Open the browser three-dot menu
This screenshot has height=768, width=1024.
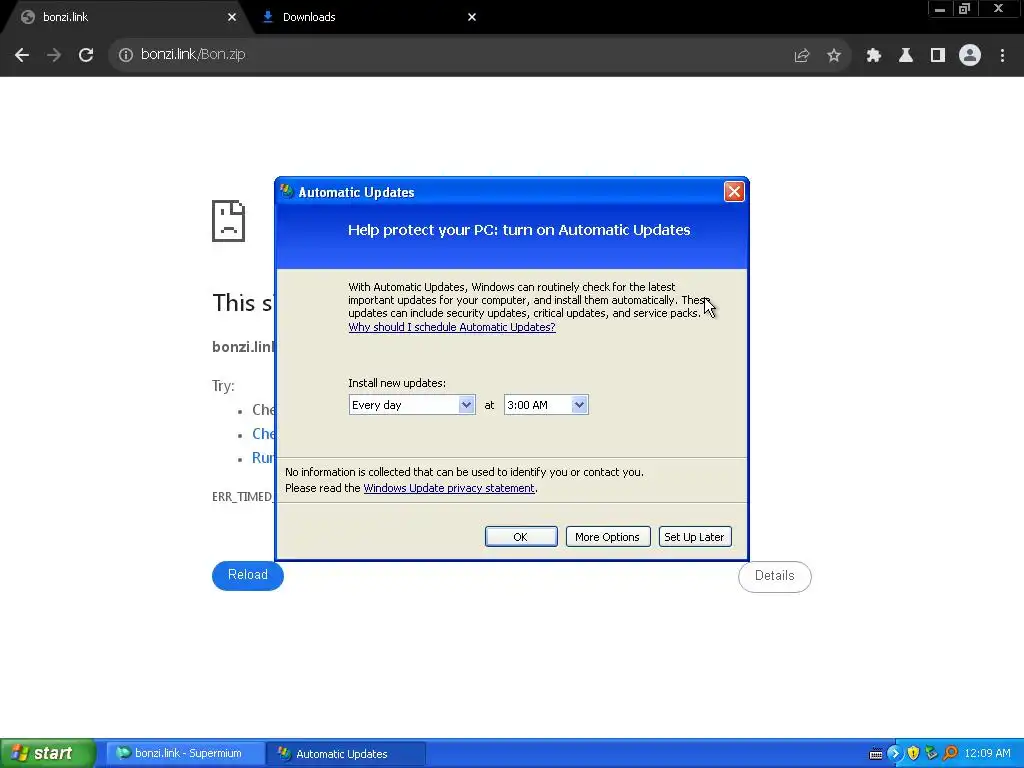[1002, 56]
